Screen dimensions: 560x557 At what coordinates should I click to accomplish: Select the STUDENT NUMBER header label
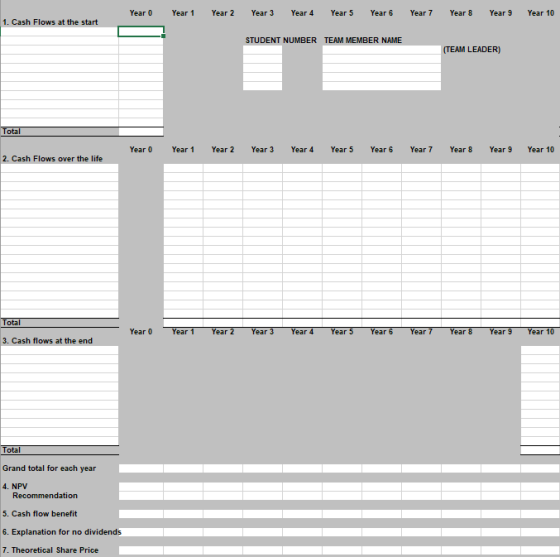click(x=281, y=40)
